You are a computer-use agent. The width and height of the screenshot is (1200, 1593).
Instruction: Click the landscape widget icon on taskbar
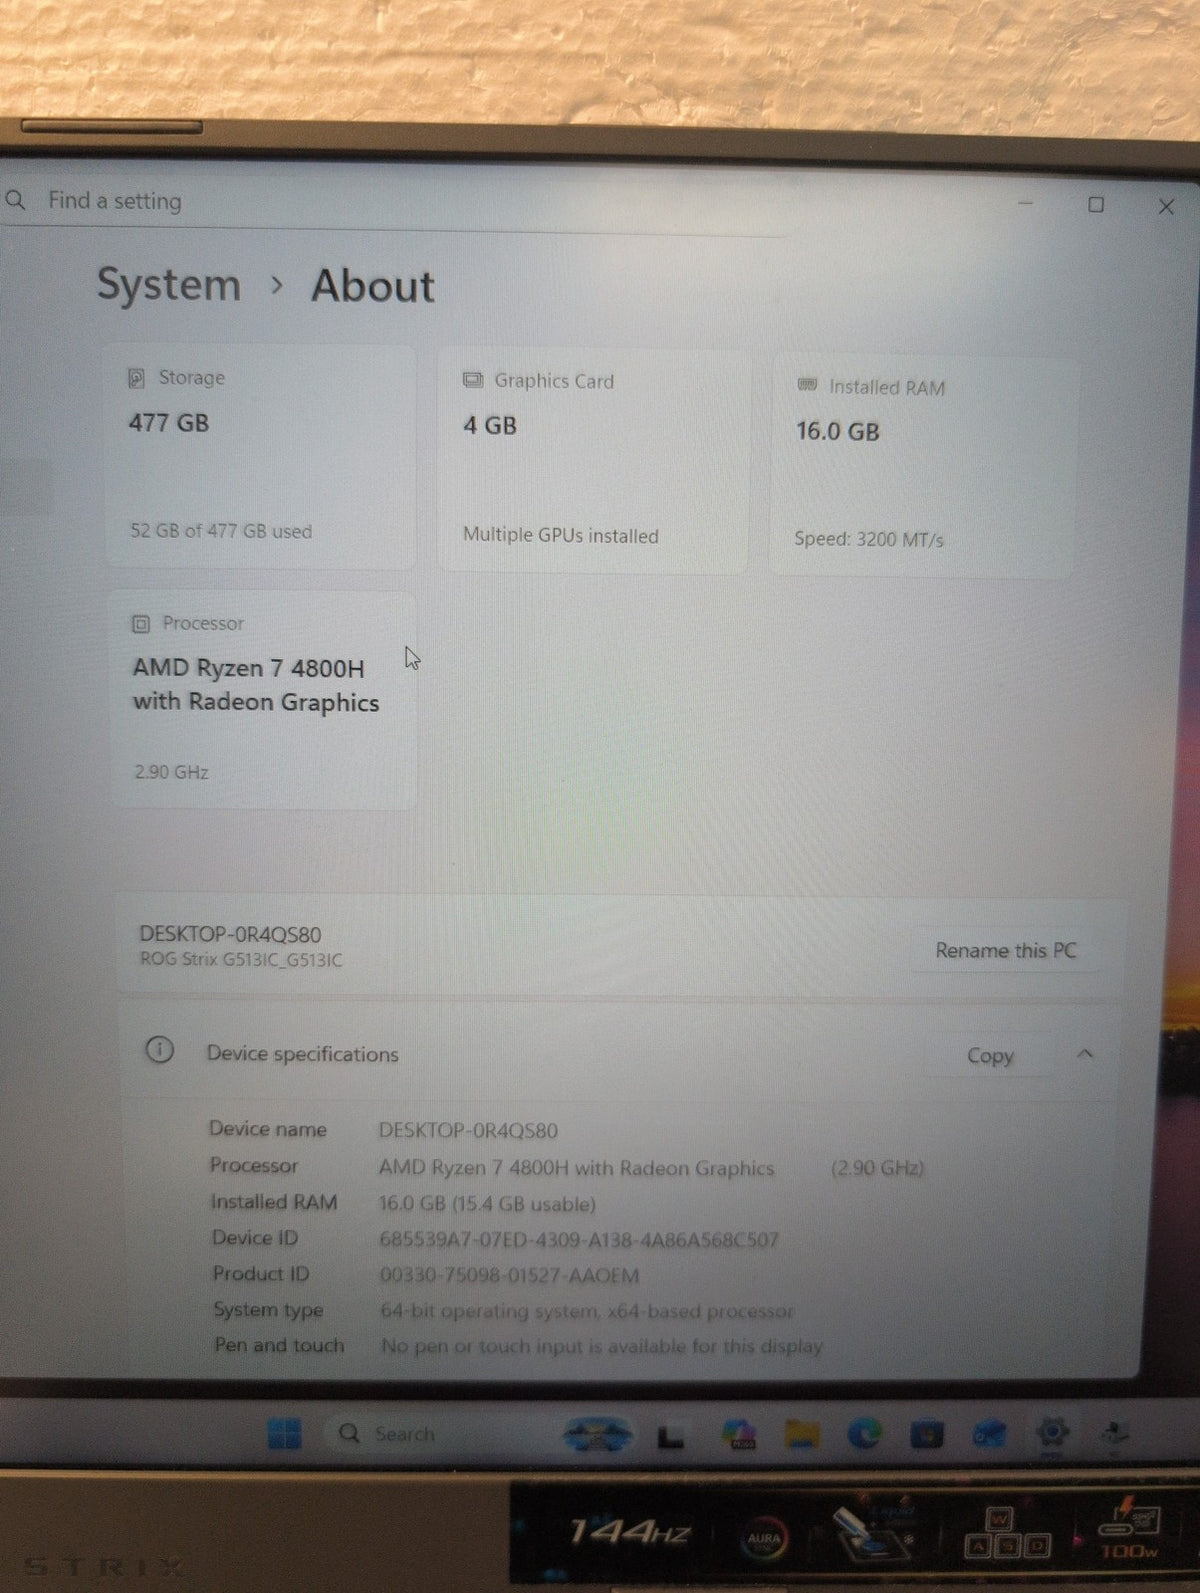597,1435
